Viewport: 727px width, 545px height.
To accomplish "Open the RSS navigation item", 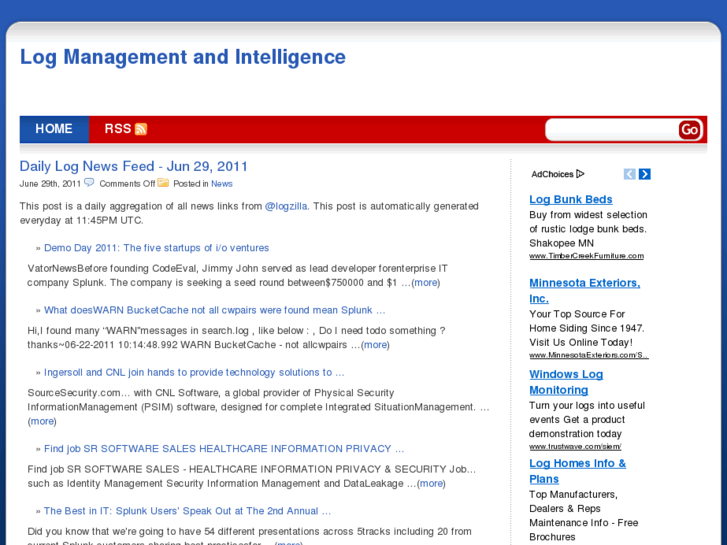I will coord(125,129).
